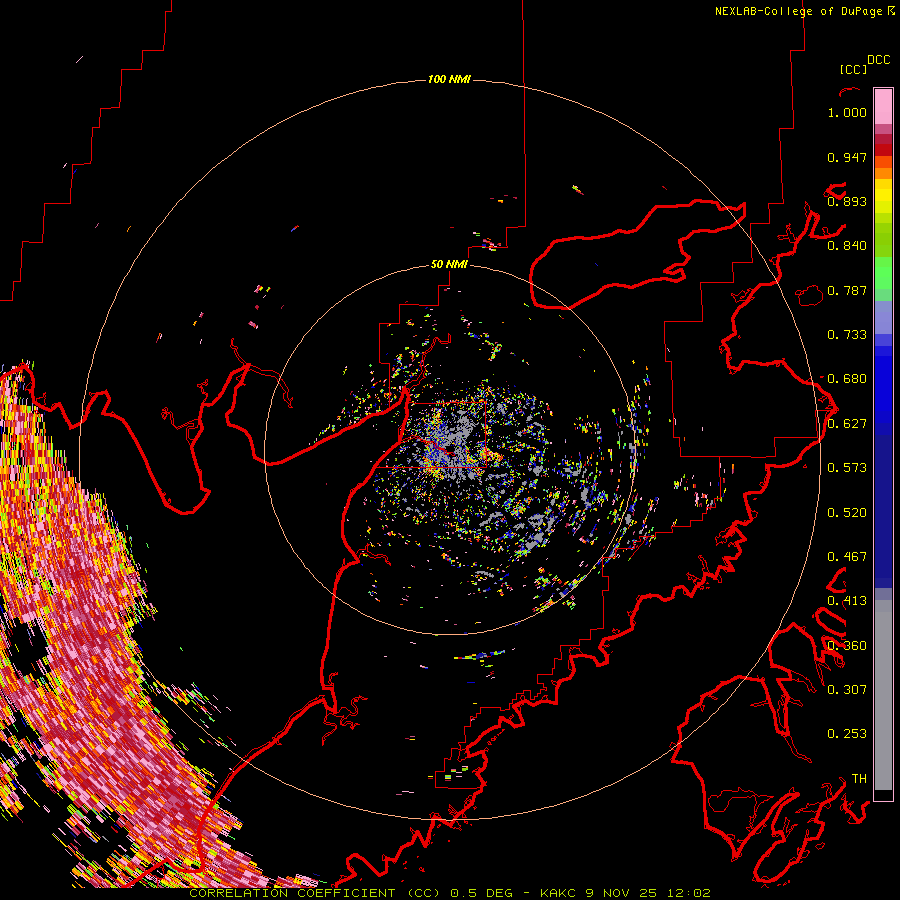The image size is (900, 900).
Task: Pick the dark navy color bar segment
Action: pyautogui.click(x=883, y=505)
